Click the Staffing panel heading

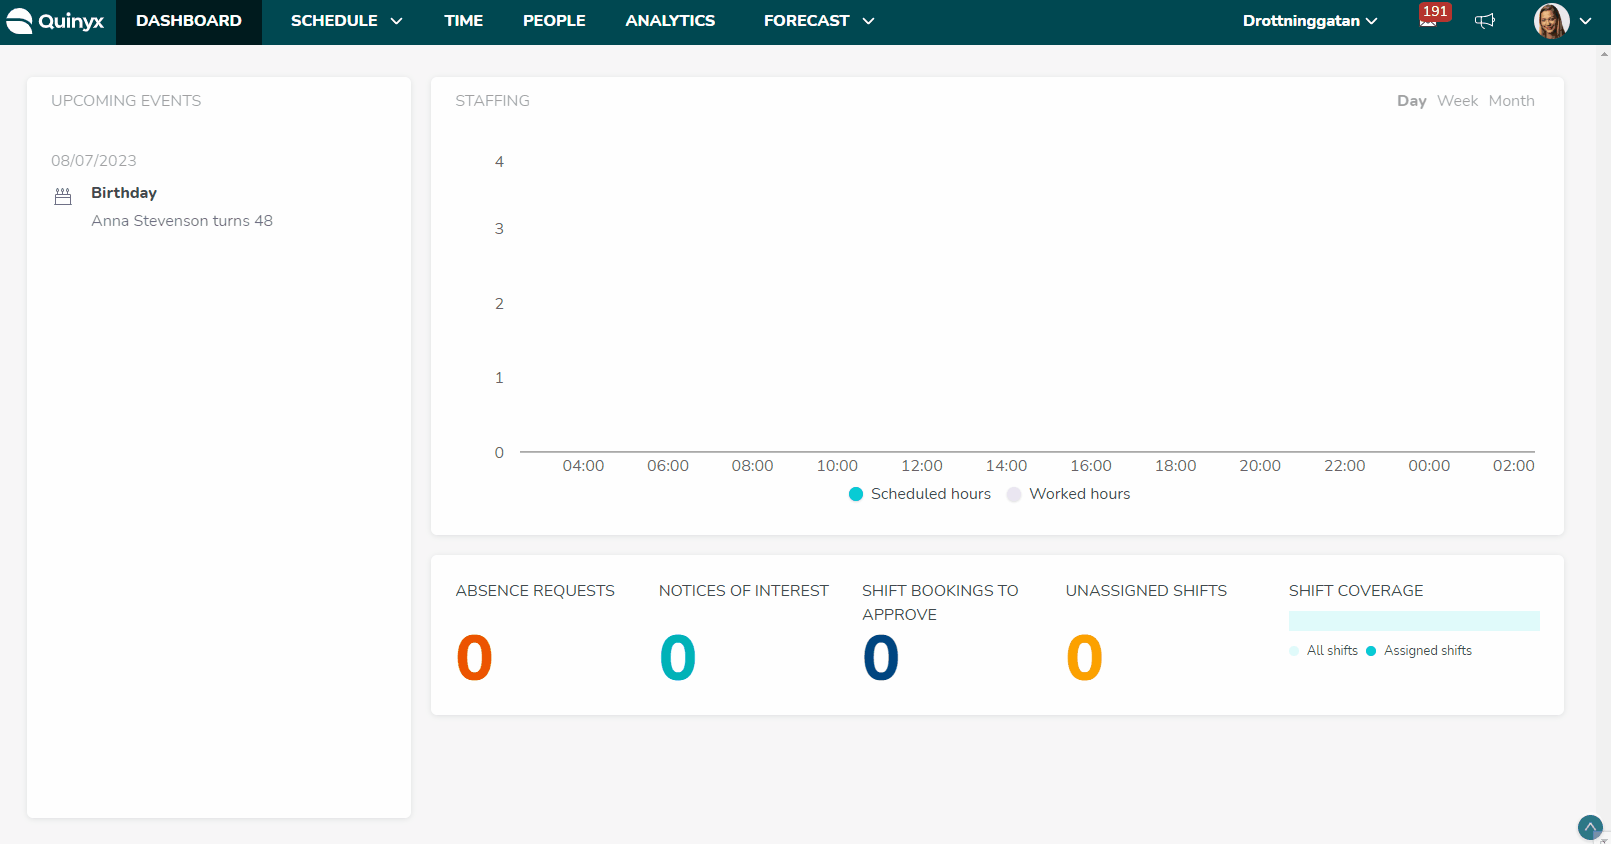[x=492, y=101]
